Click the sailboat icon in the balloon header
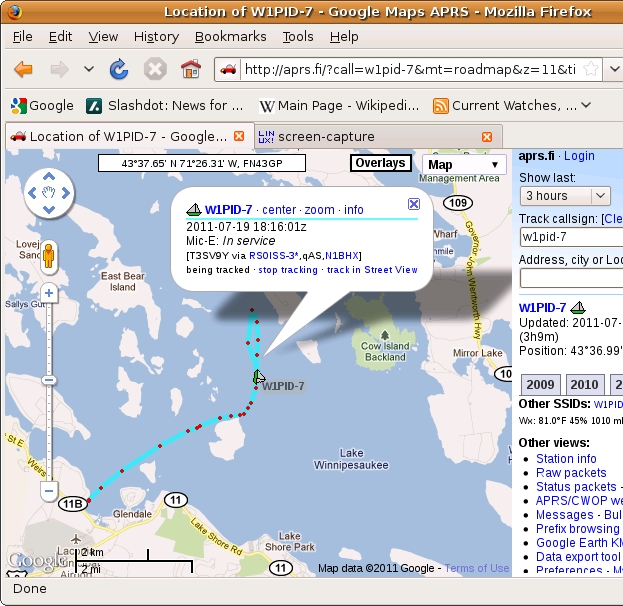Image resolution: width=623 pixels, height=606 pixels. point(194,209)
